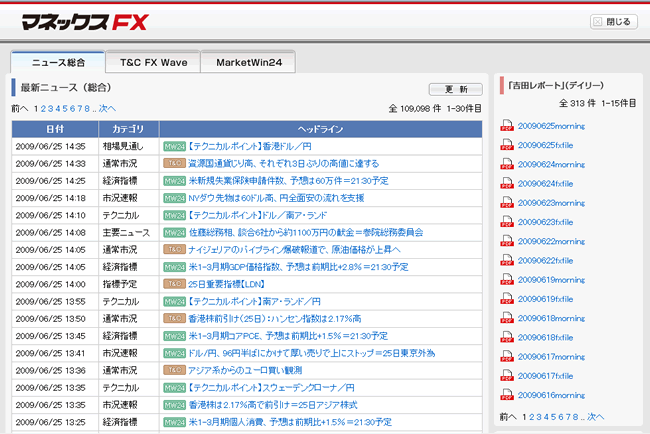This screenshot has width=650, height=434.
Task: Open headline 佐藤総務相 献金 article
Action: click(x=306, y=233)
